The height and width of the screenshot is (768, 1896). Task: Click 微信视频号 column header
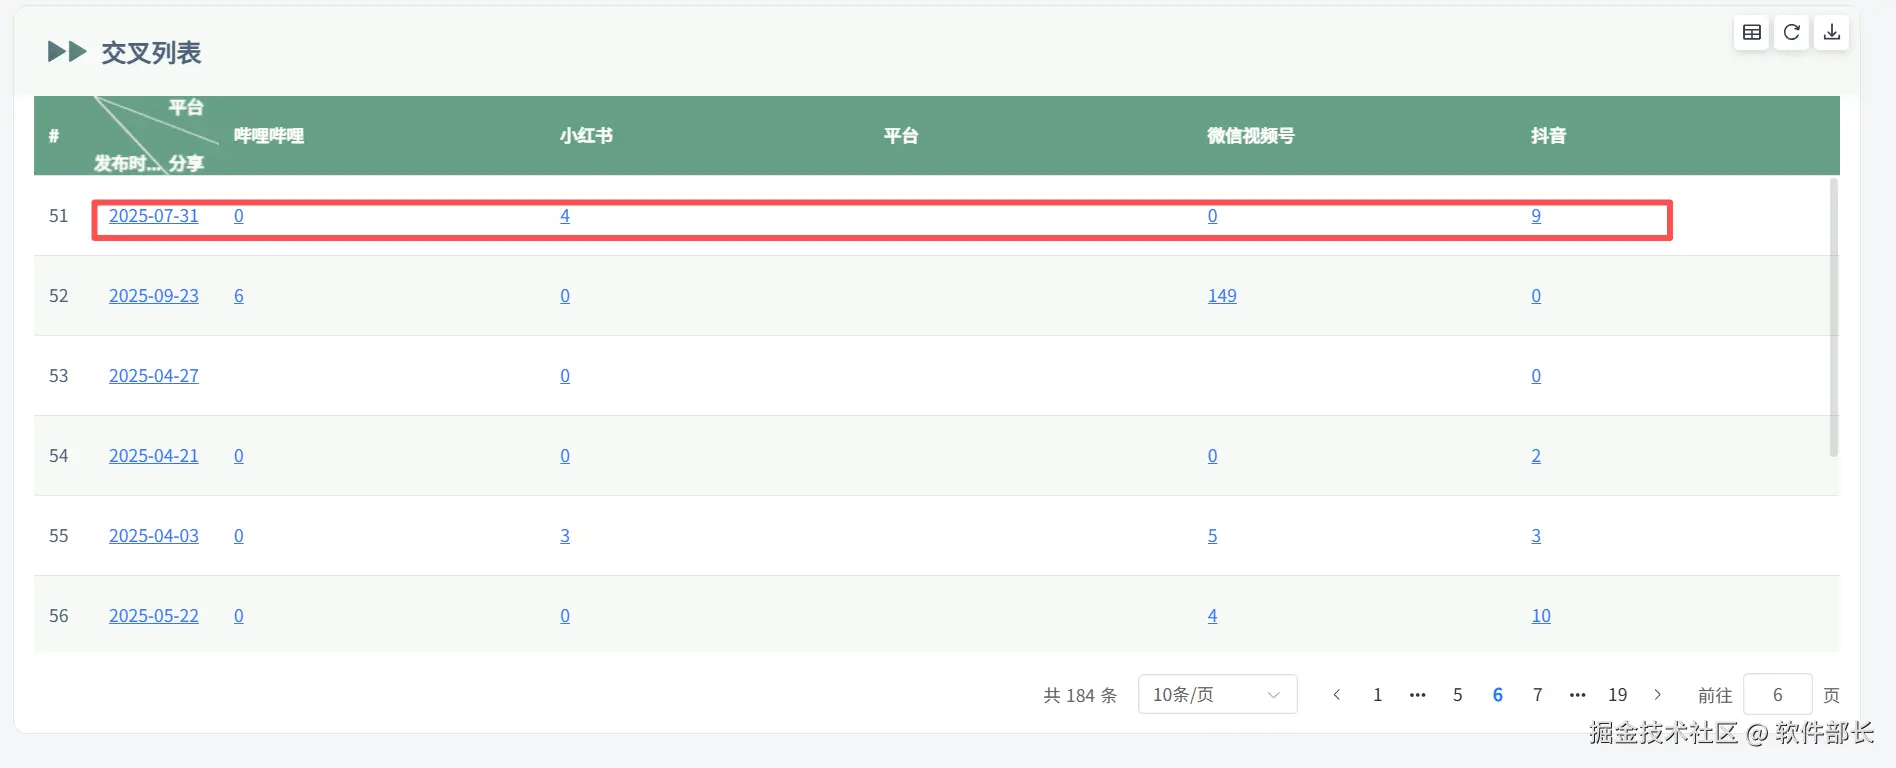click(x=1251, y=136)
